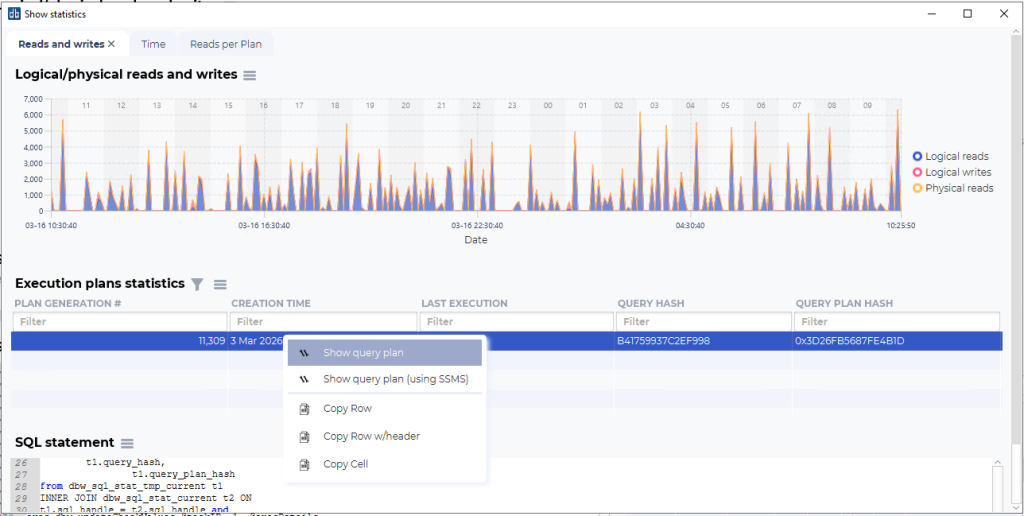The width and height of the screenshot is (1024, 516).
Task: Choose Show query plan (using SSMS)
Action: [385, 379]
